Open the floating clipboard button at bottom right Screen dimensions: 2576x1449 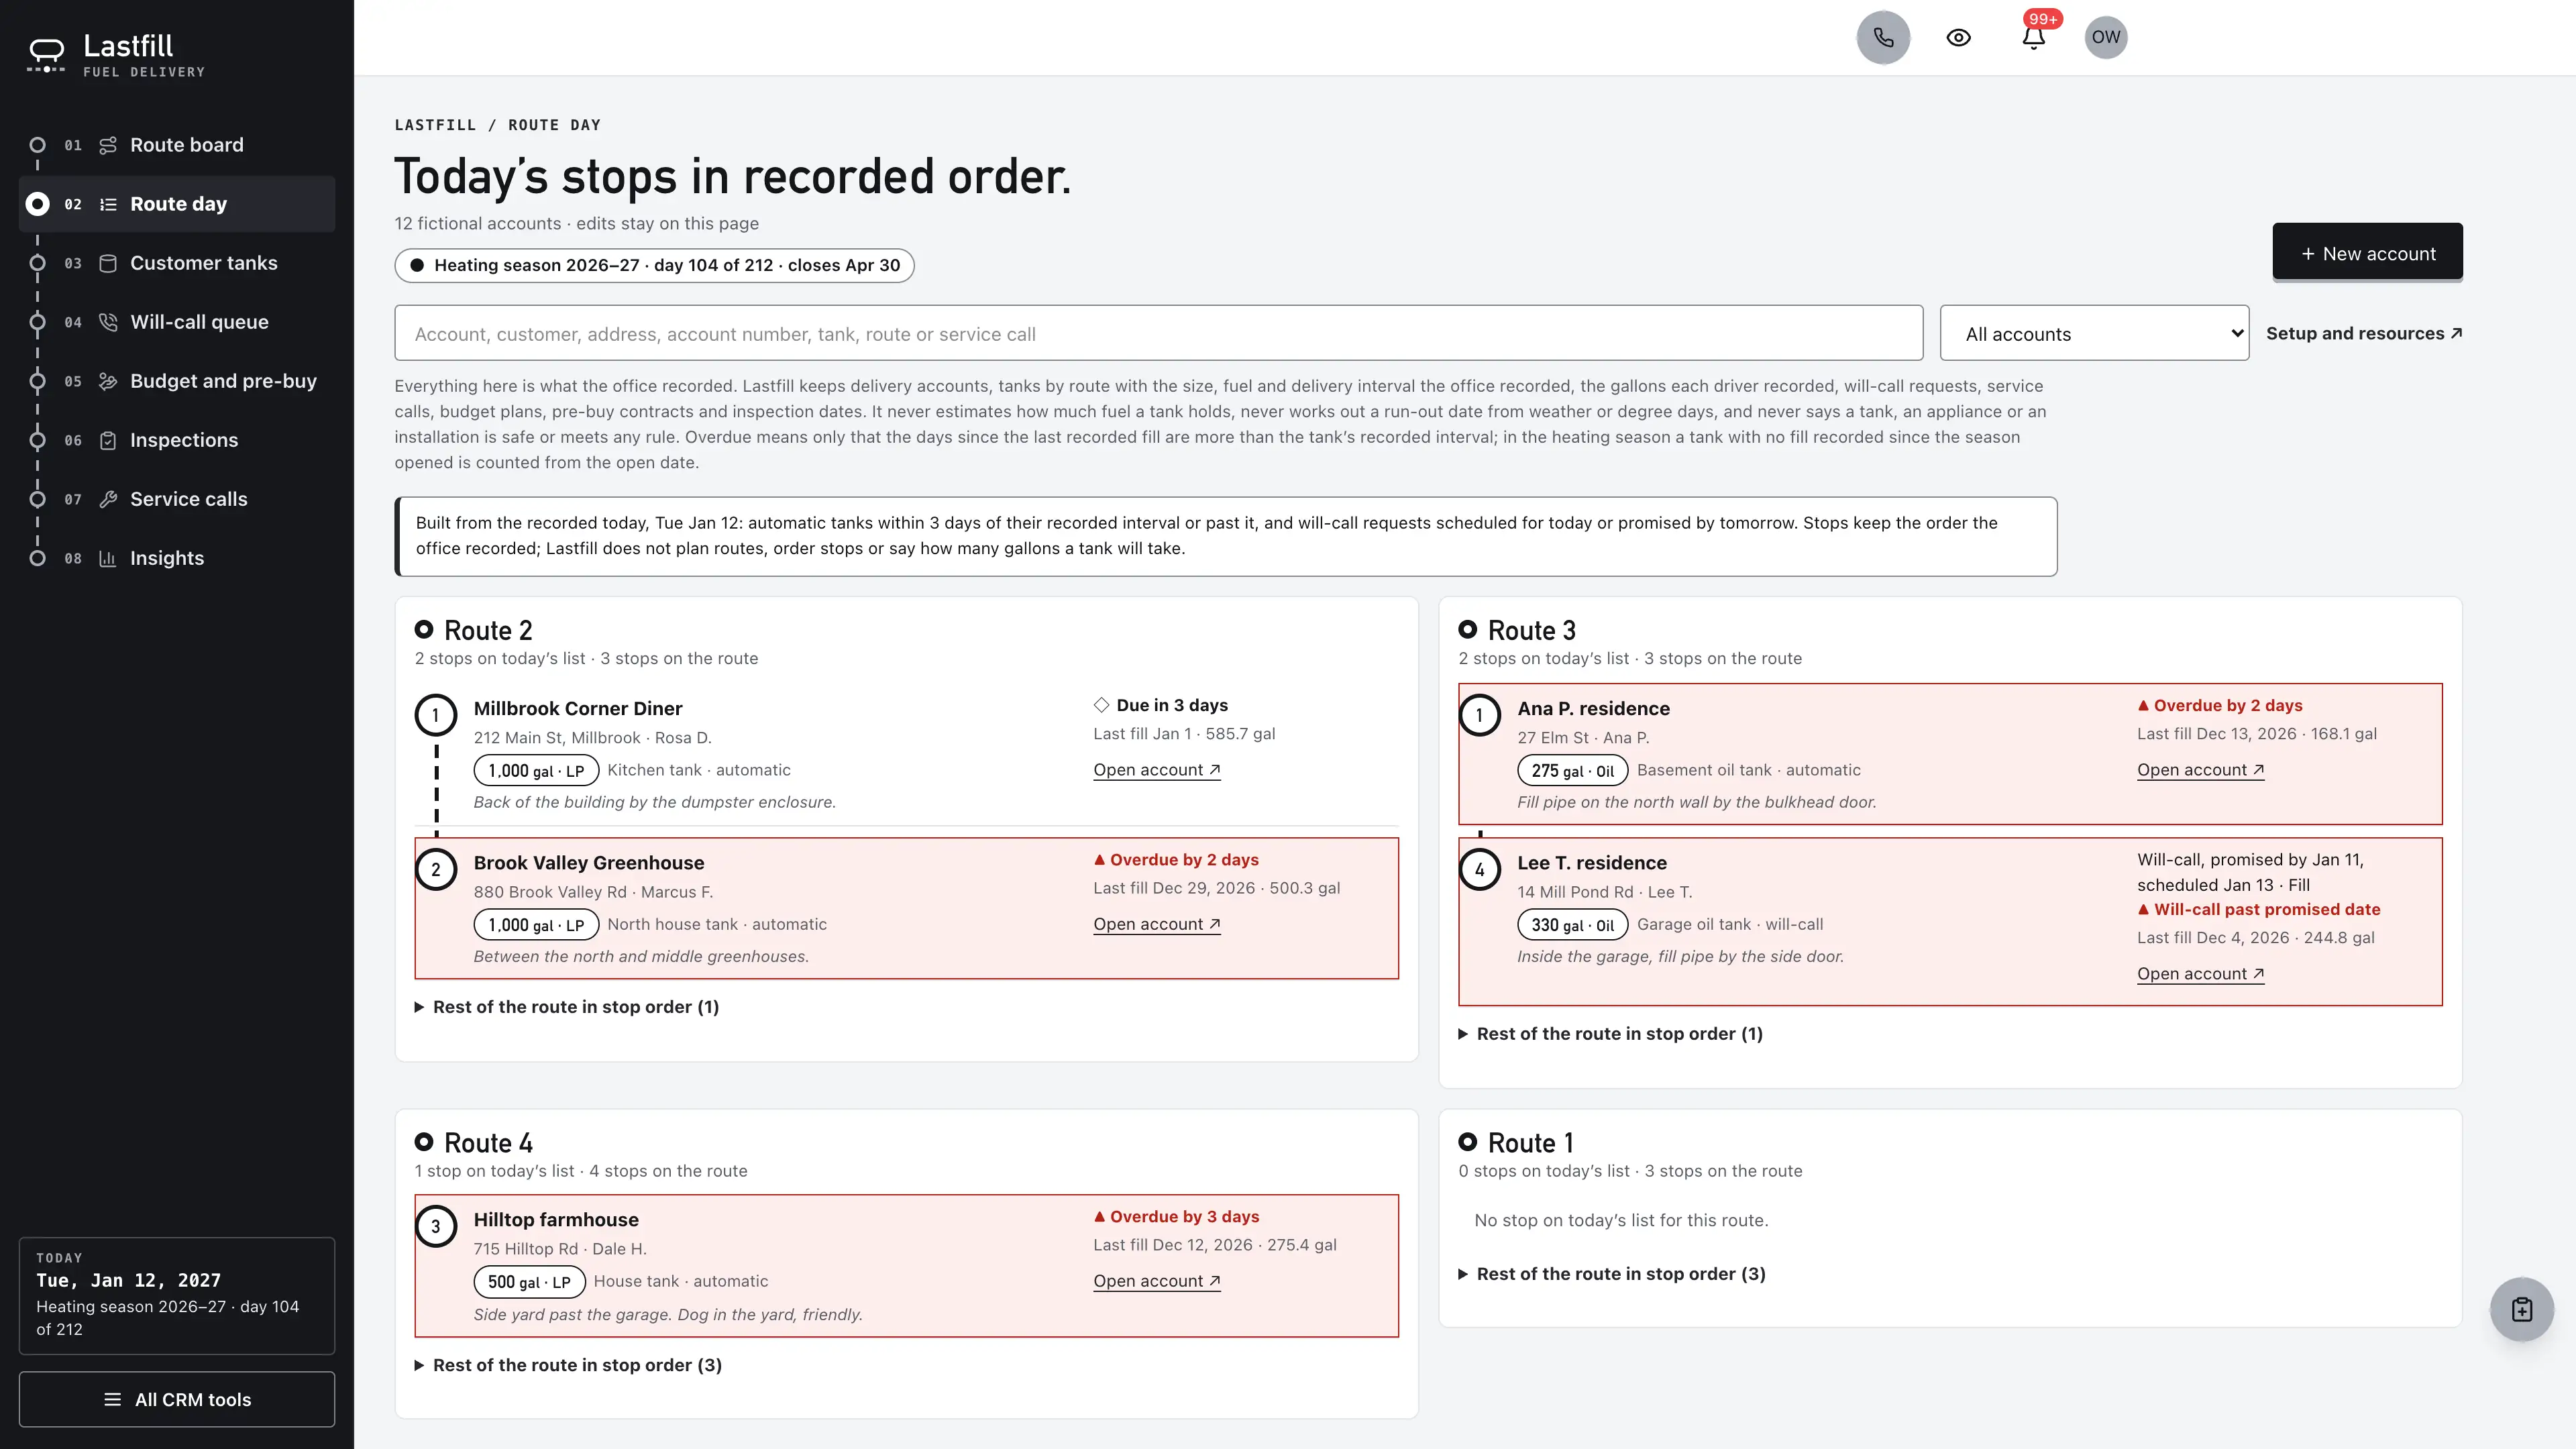click(2521, 1309)
